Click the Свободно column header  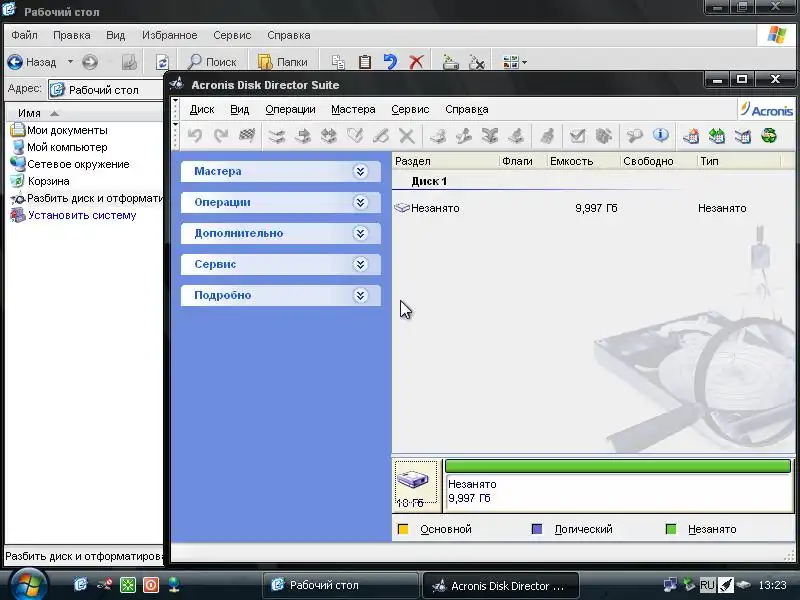658,161
